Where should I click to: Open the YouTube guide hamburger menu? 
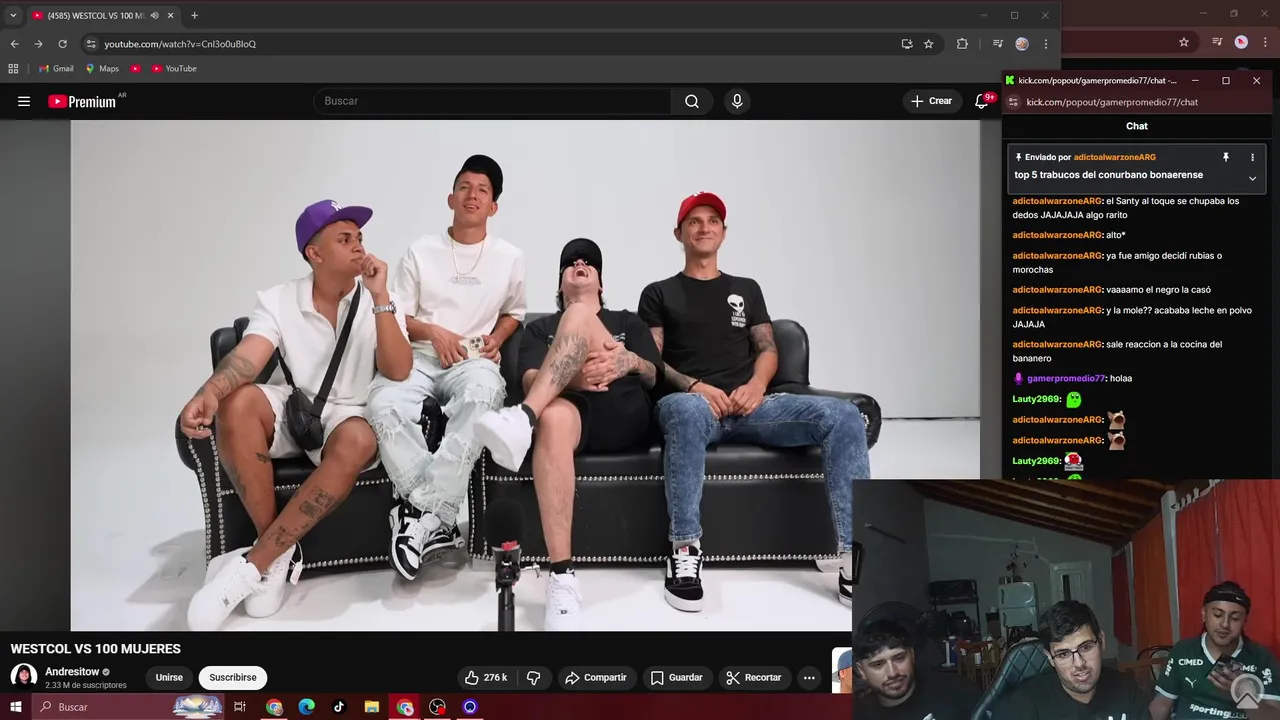tap(24, 101)
